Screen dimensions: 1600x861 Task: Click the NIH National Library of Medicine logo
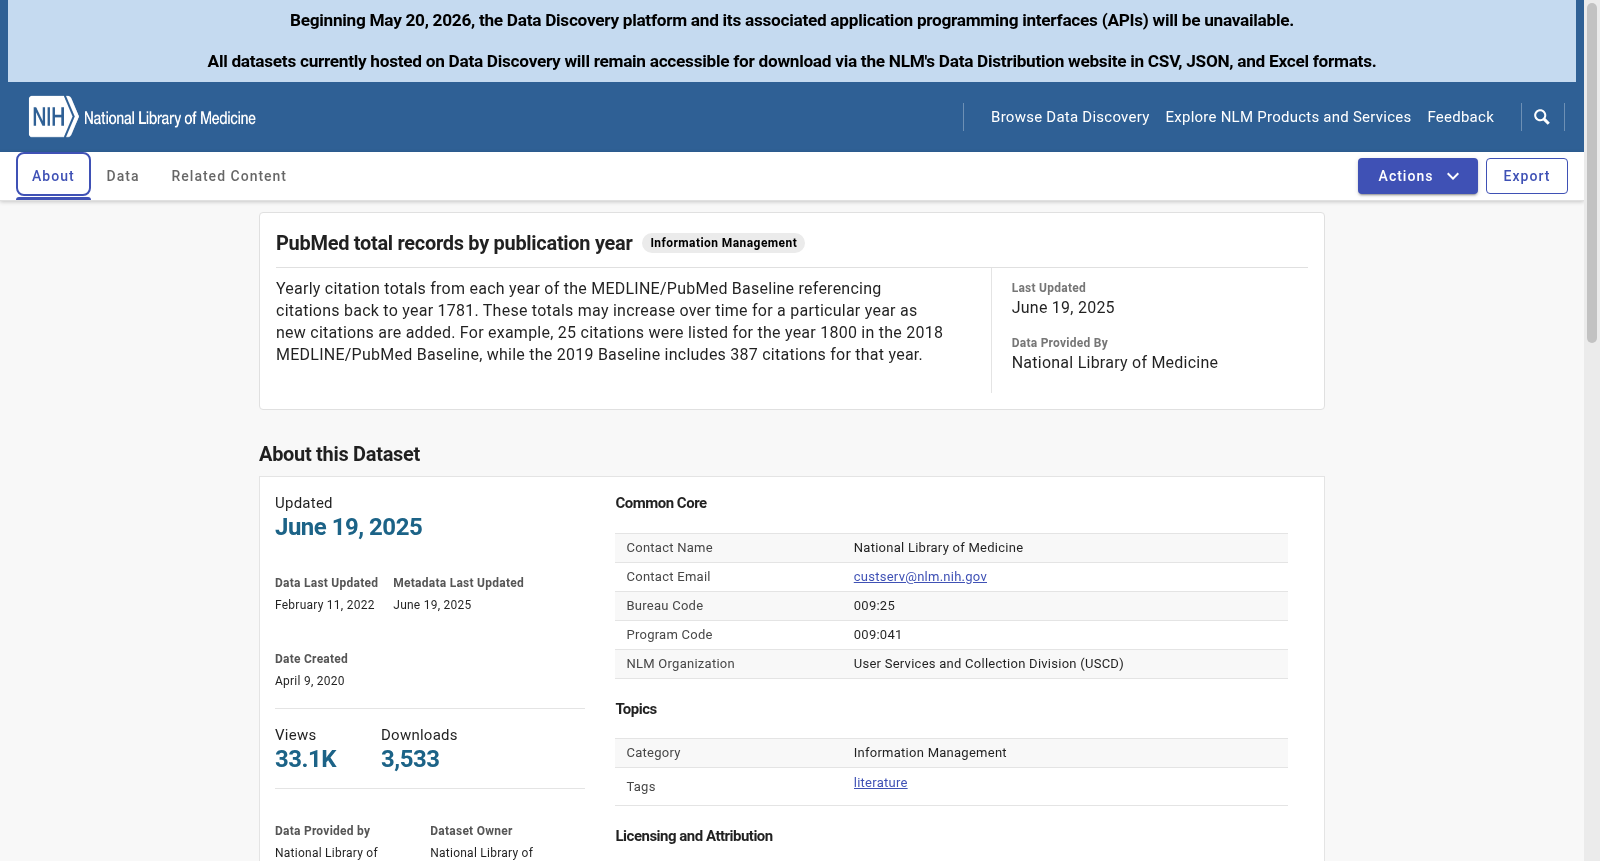[142, 117]
